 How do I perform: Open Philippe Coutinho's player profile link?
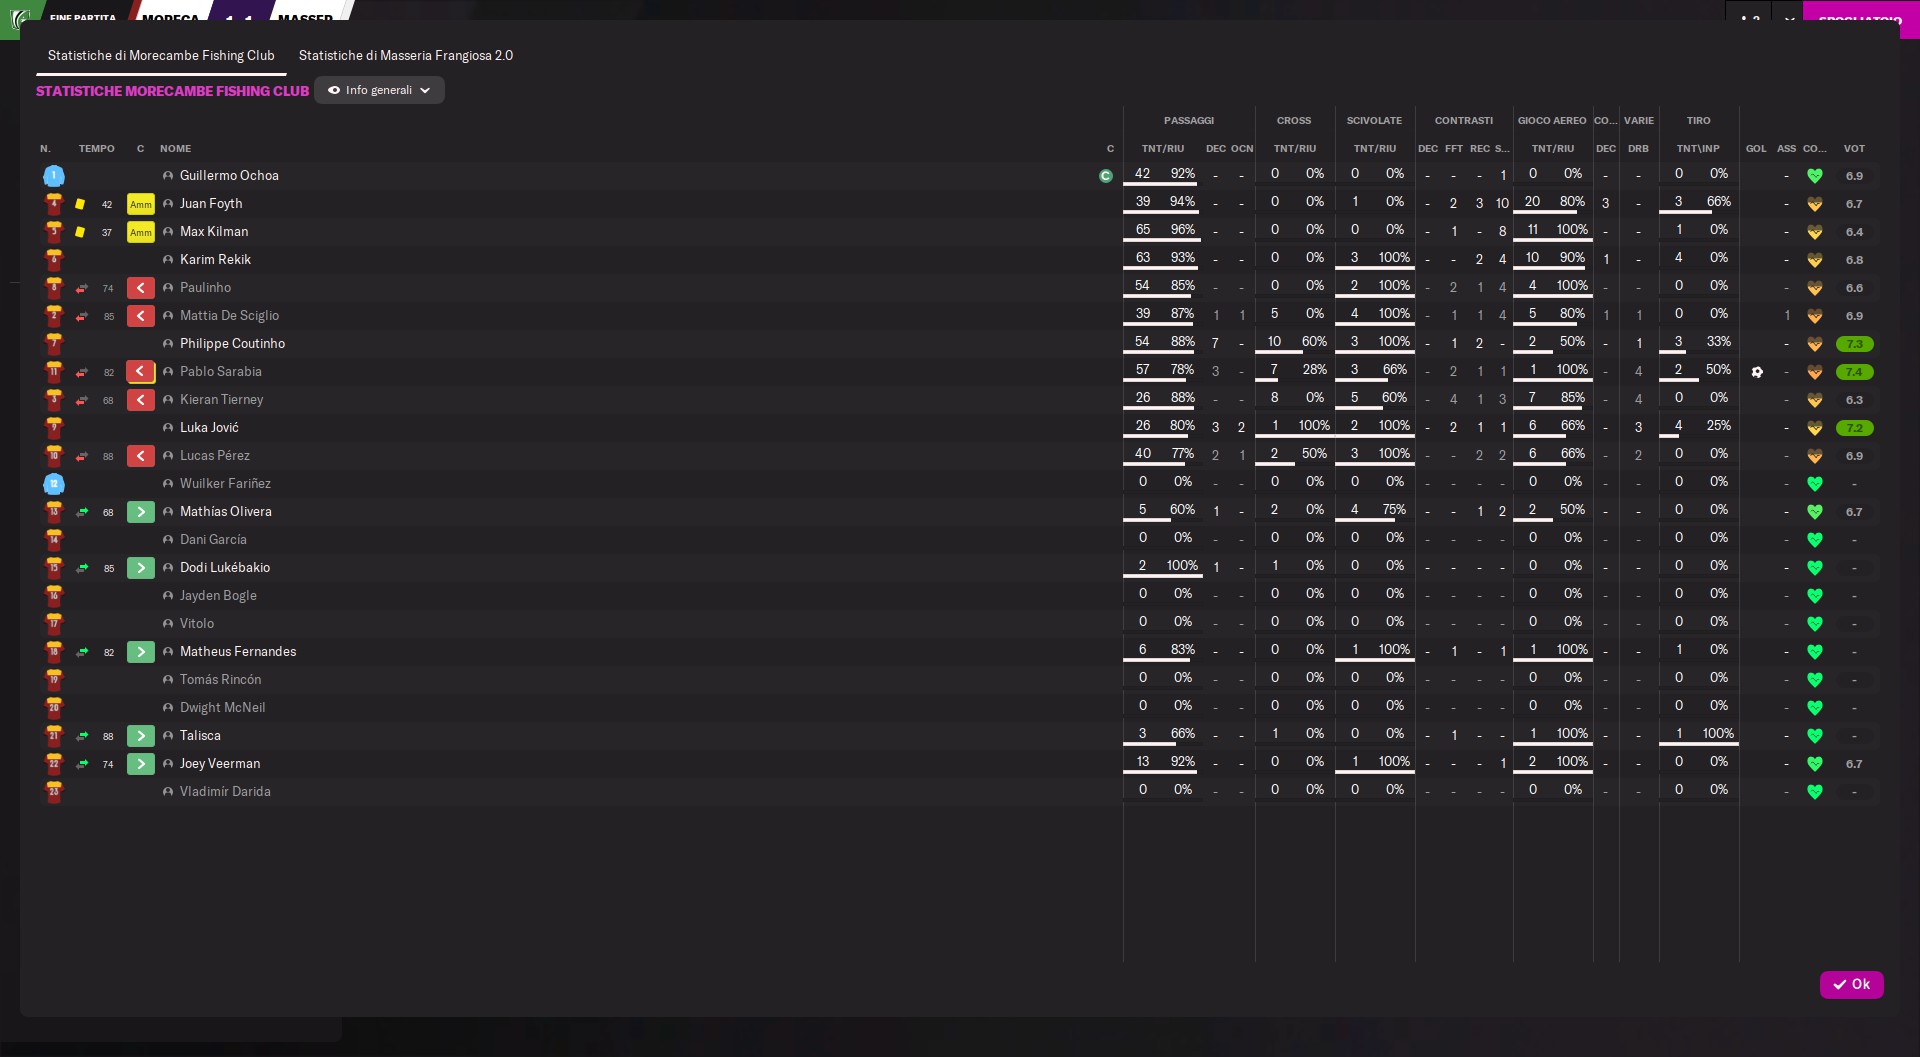232,344
